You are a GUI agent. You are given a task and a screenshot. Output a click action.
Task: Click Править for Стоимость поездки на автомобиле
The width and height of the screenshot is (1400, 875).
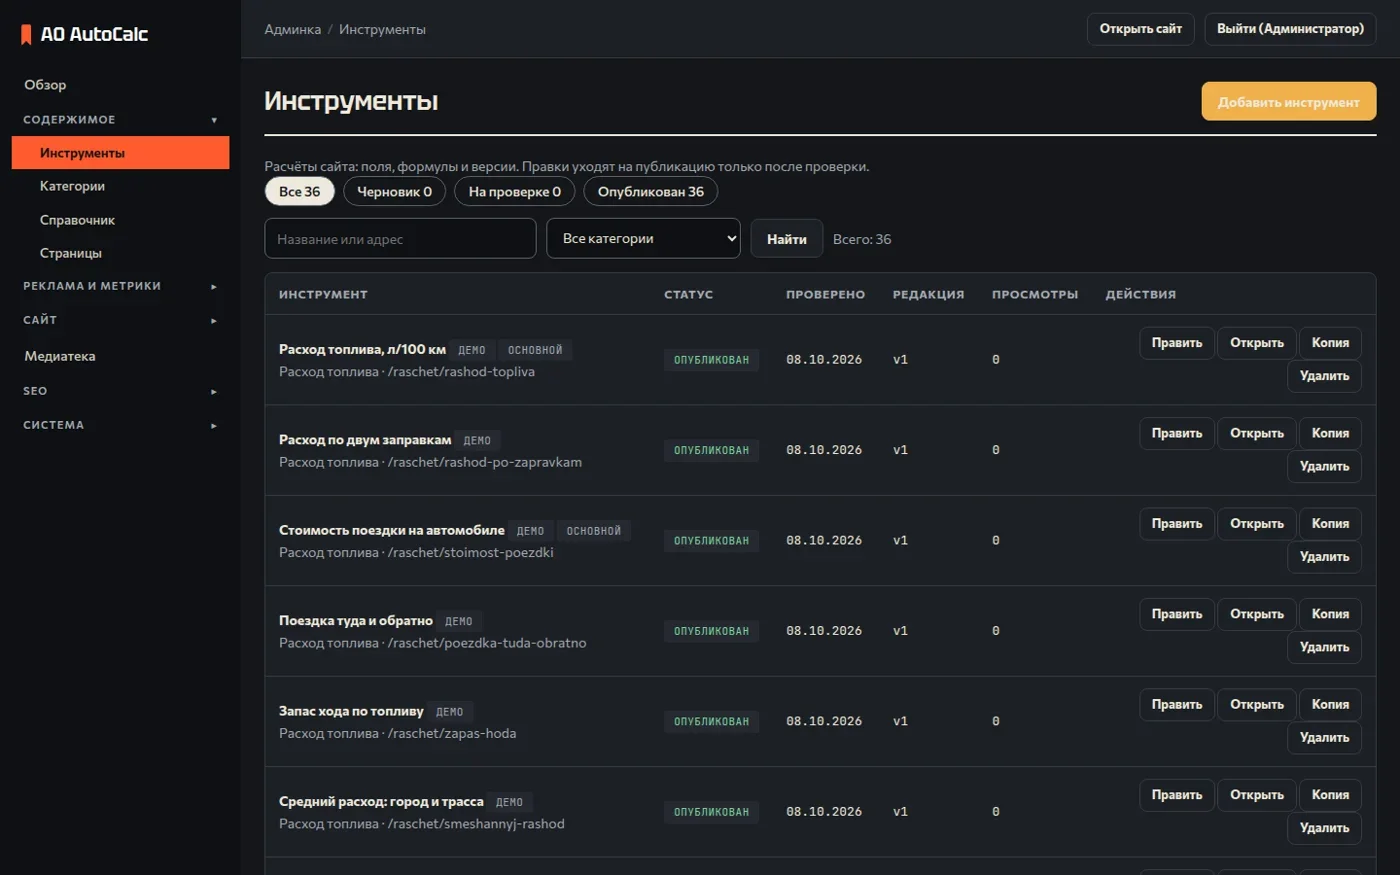(1177, 524)
